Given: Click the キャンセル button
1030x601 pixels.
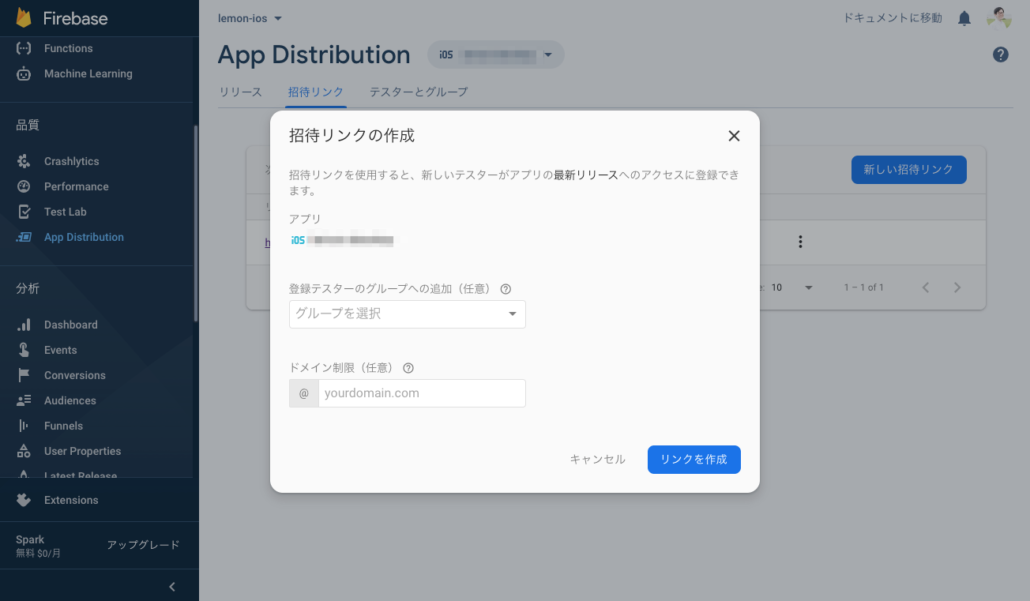Looking at the screenshot, I should (597, 459).
